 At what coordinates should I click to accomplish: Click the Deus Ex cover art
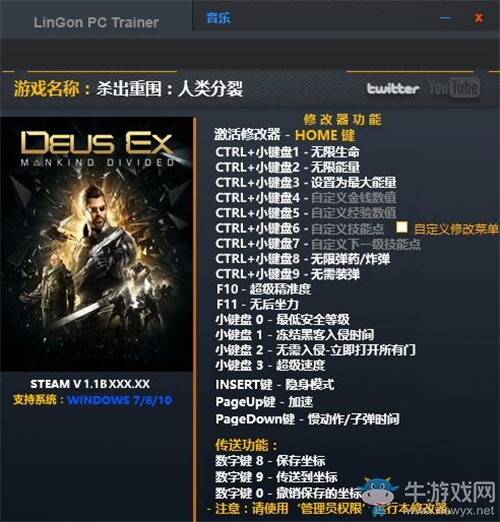point(96,244)
